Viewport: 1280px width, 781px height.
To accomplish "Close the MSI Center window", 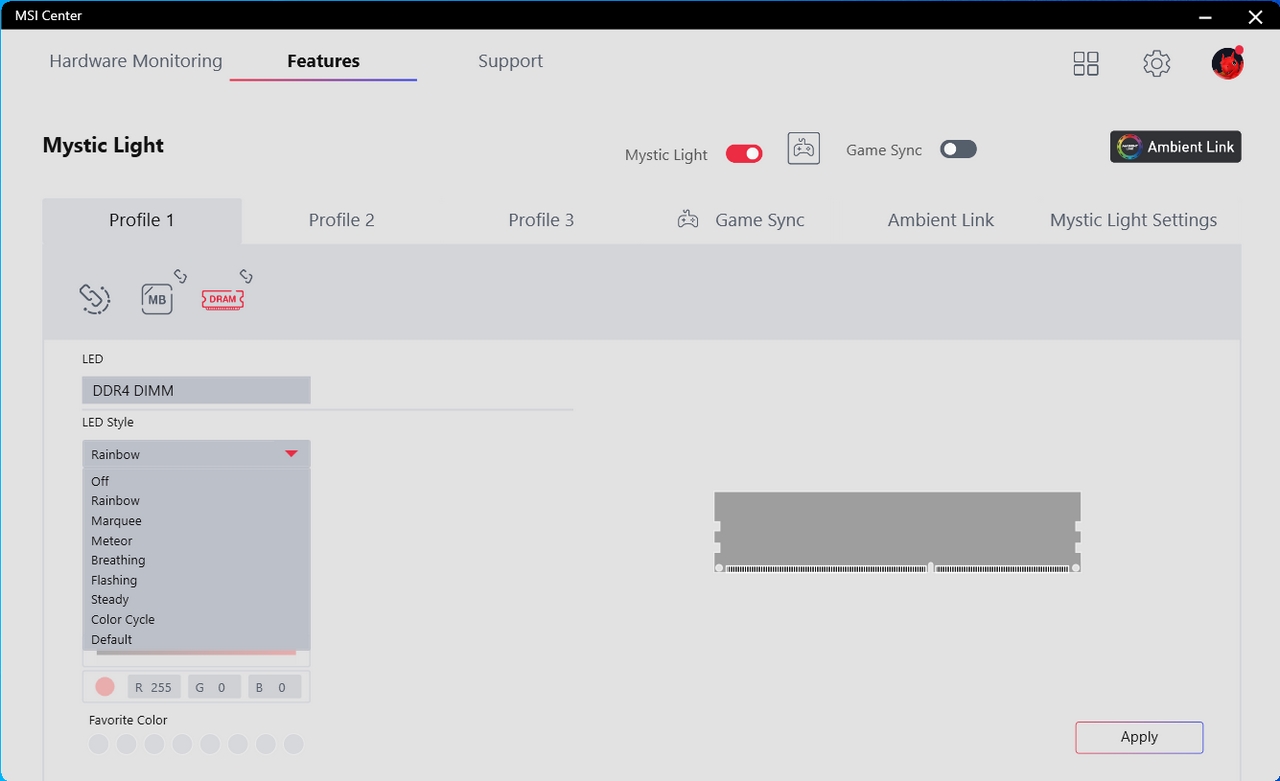I will coord(1256,16).
